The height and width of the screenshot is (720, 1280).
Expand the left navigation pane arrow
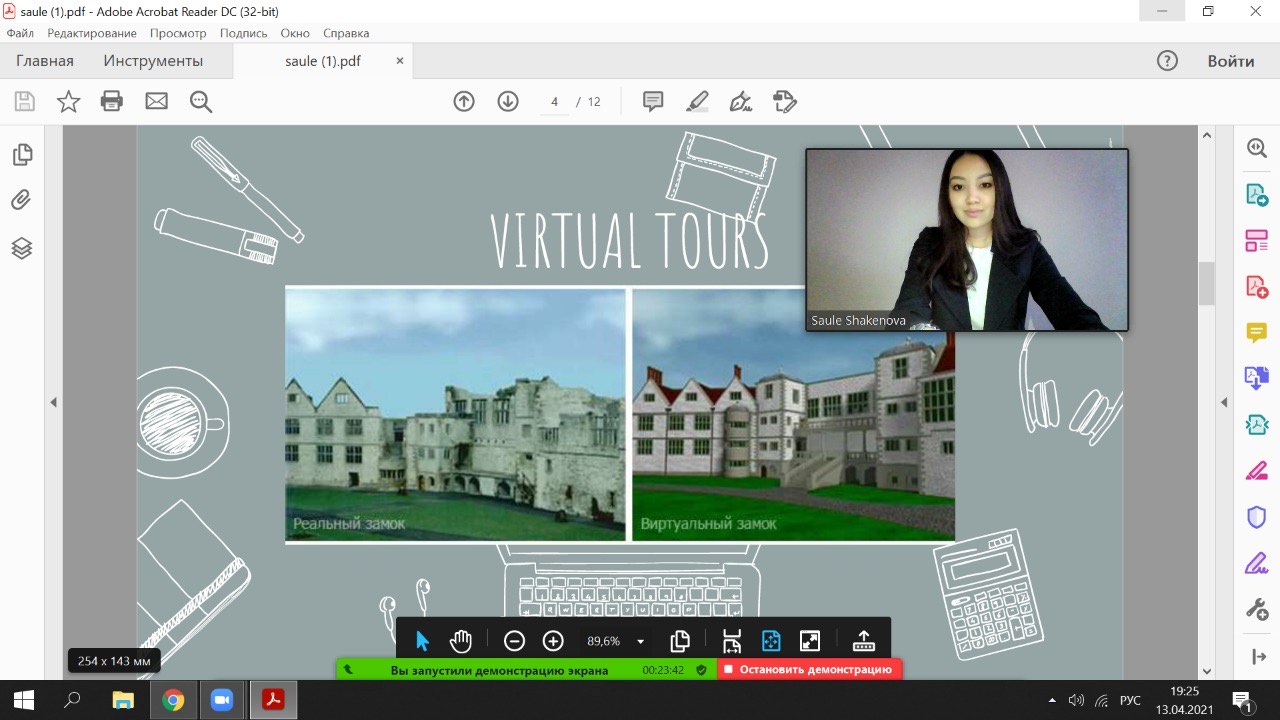(54, 402)
